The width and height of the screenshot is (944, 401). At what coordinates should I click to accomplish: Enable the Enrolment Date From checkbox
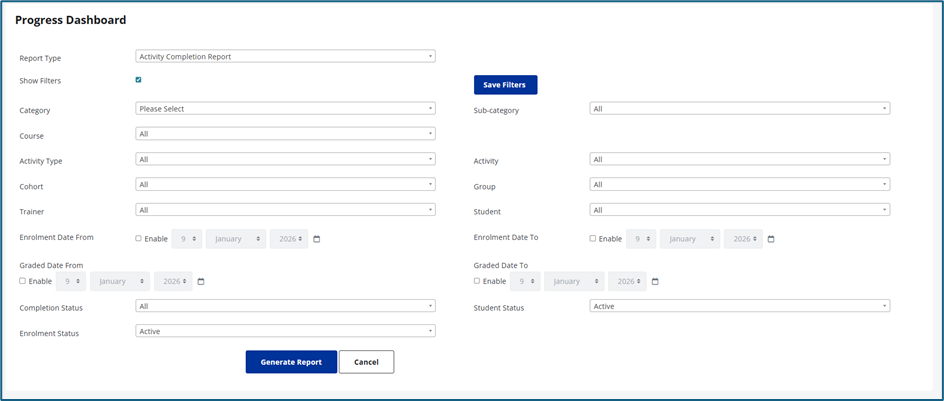click(x=138, y=239)
